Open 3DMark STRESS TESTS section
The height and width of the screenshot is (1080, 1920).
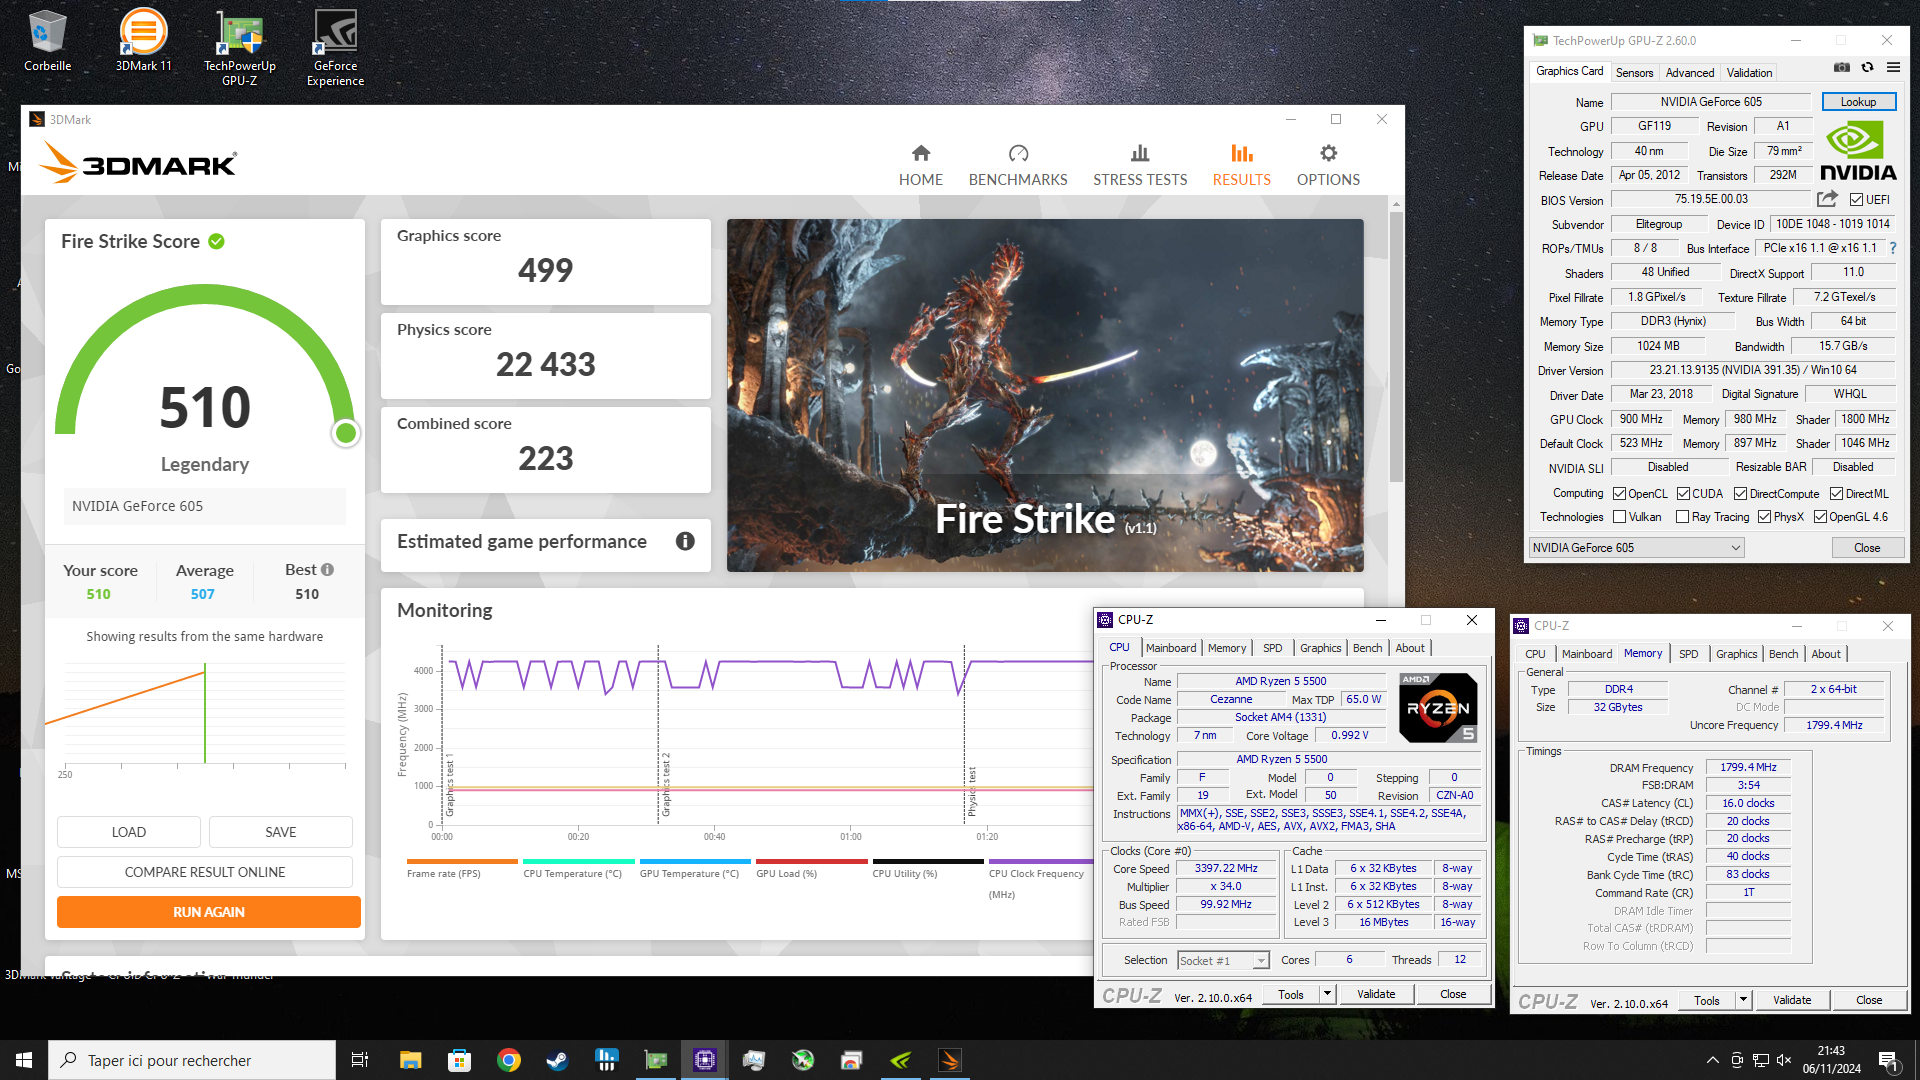1140,166
